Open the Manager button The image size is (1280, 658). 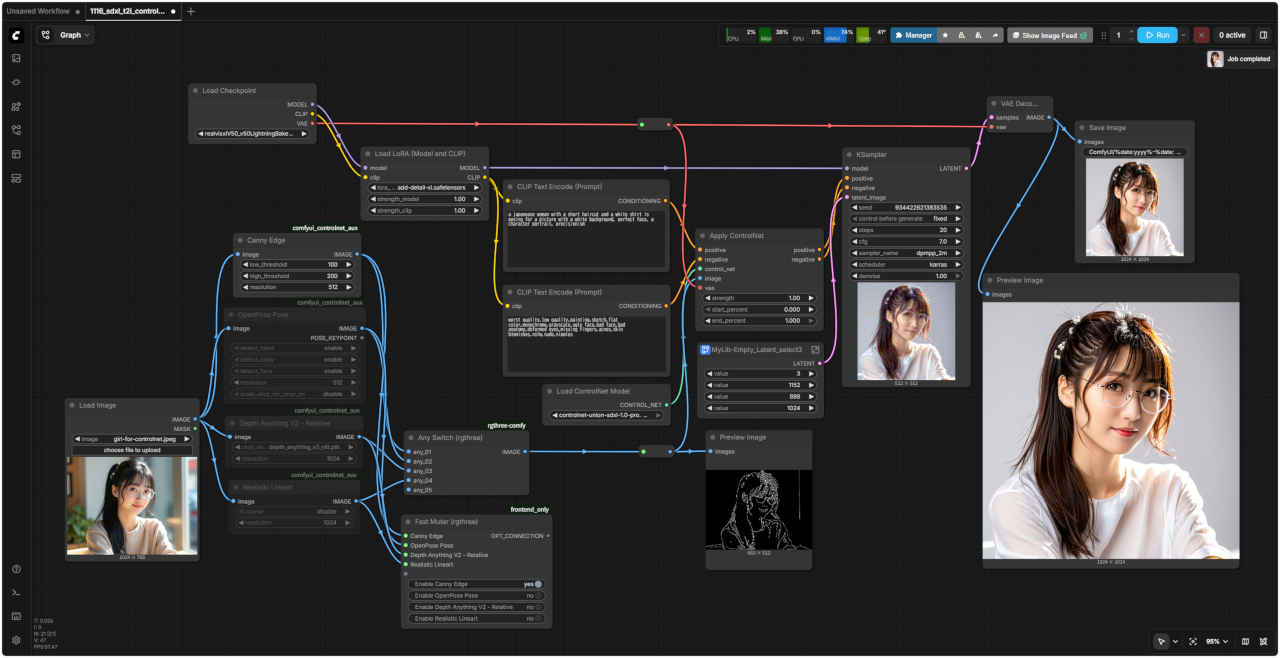tap(913, 35)
